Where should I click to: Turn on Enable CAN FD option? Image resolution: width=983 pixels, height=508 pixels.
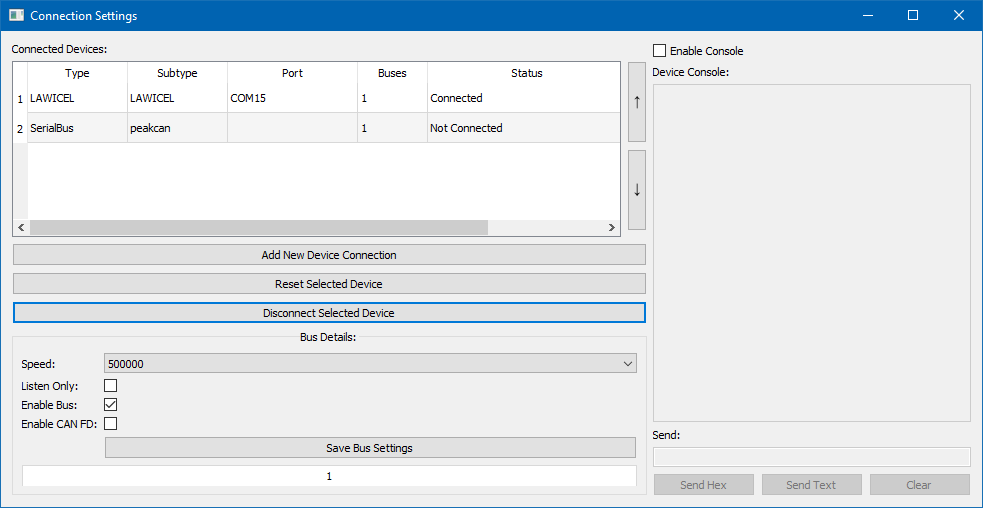[x=111, y=424]
